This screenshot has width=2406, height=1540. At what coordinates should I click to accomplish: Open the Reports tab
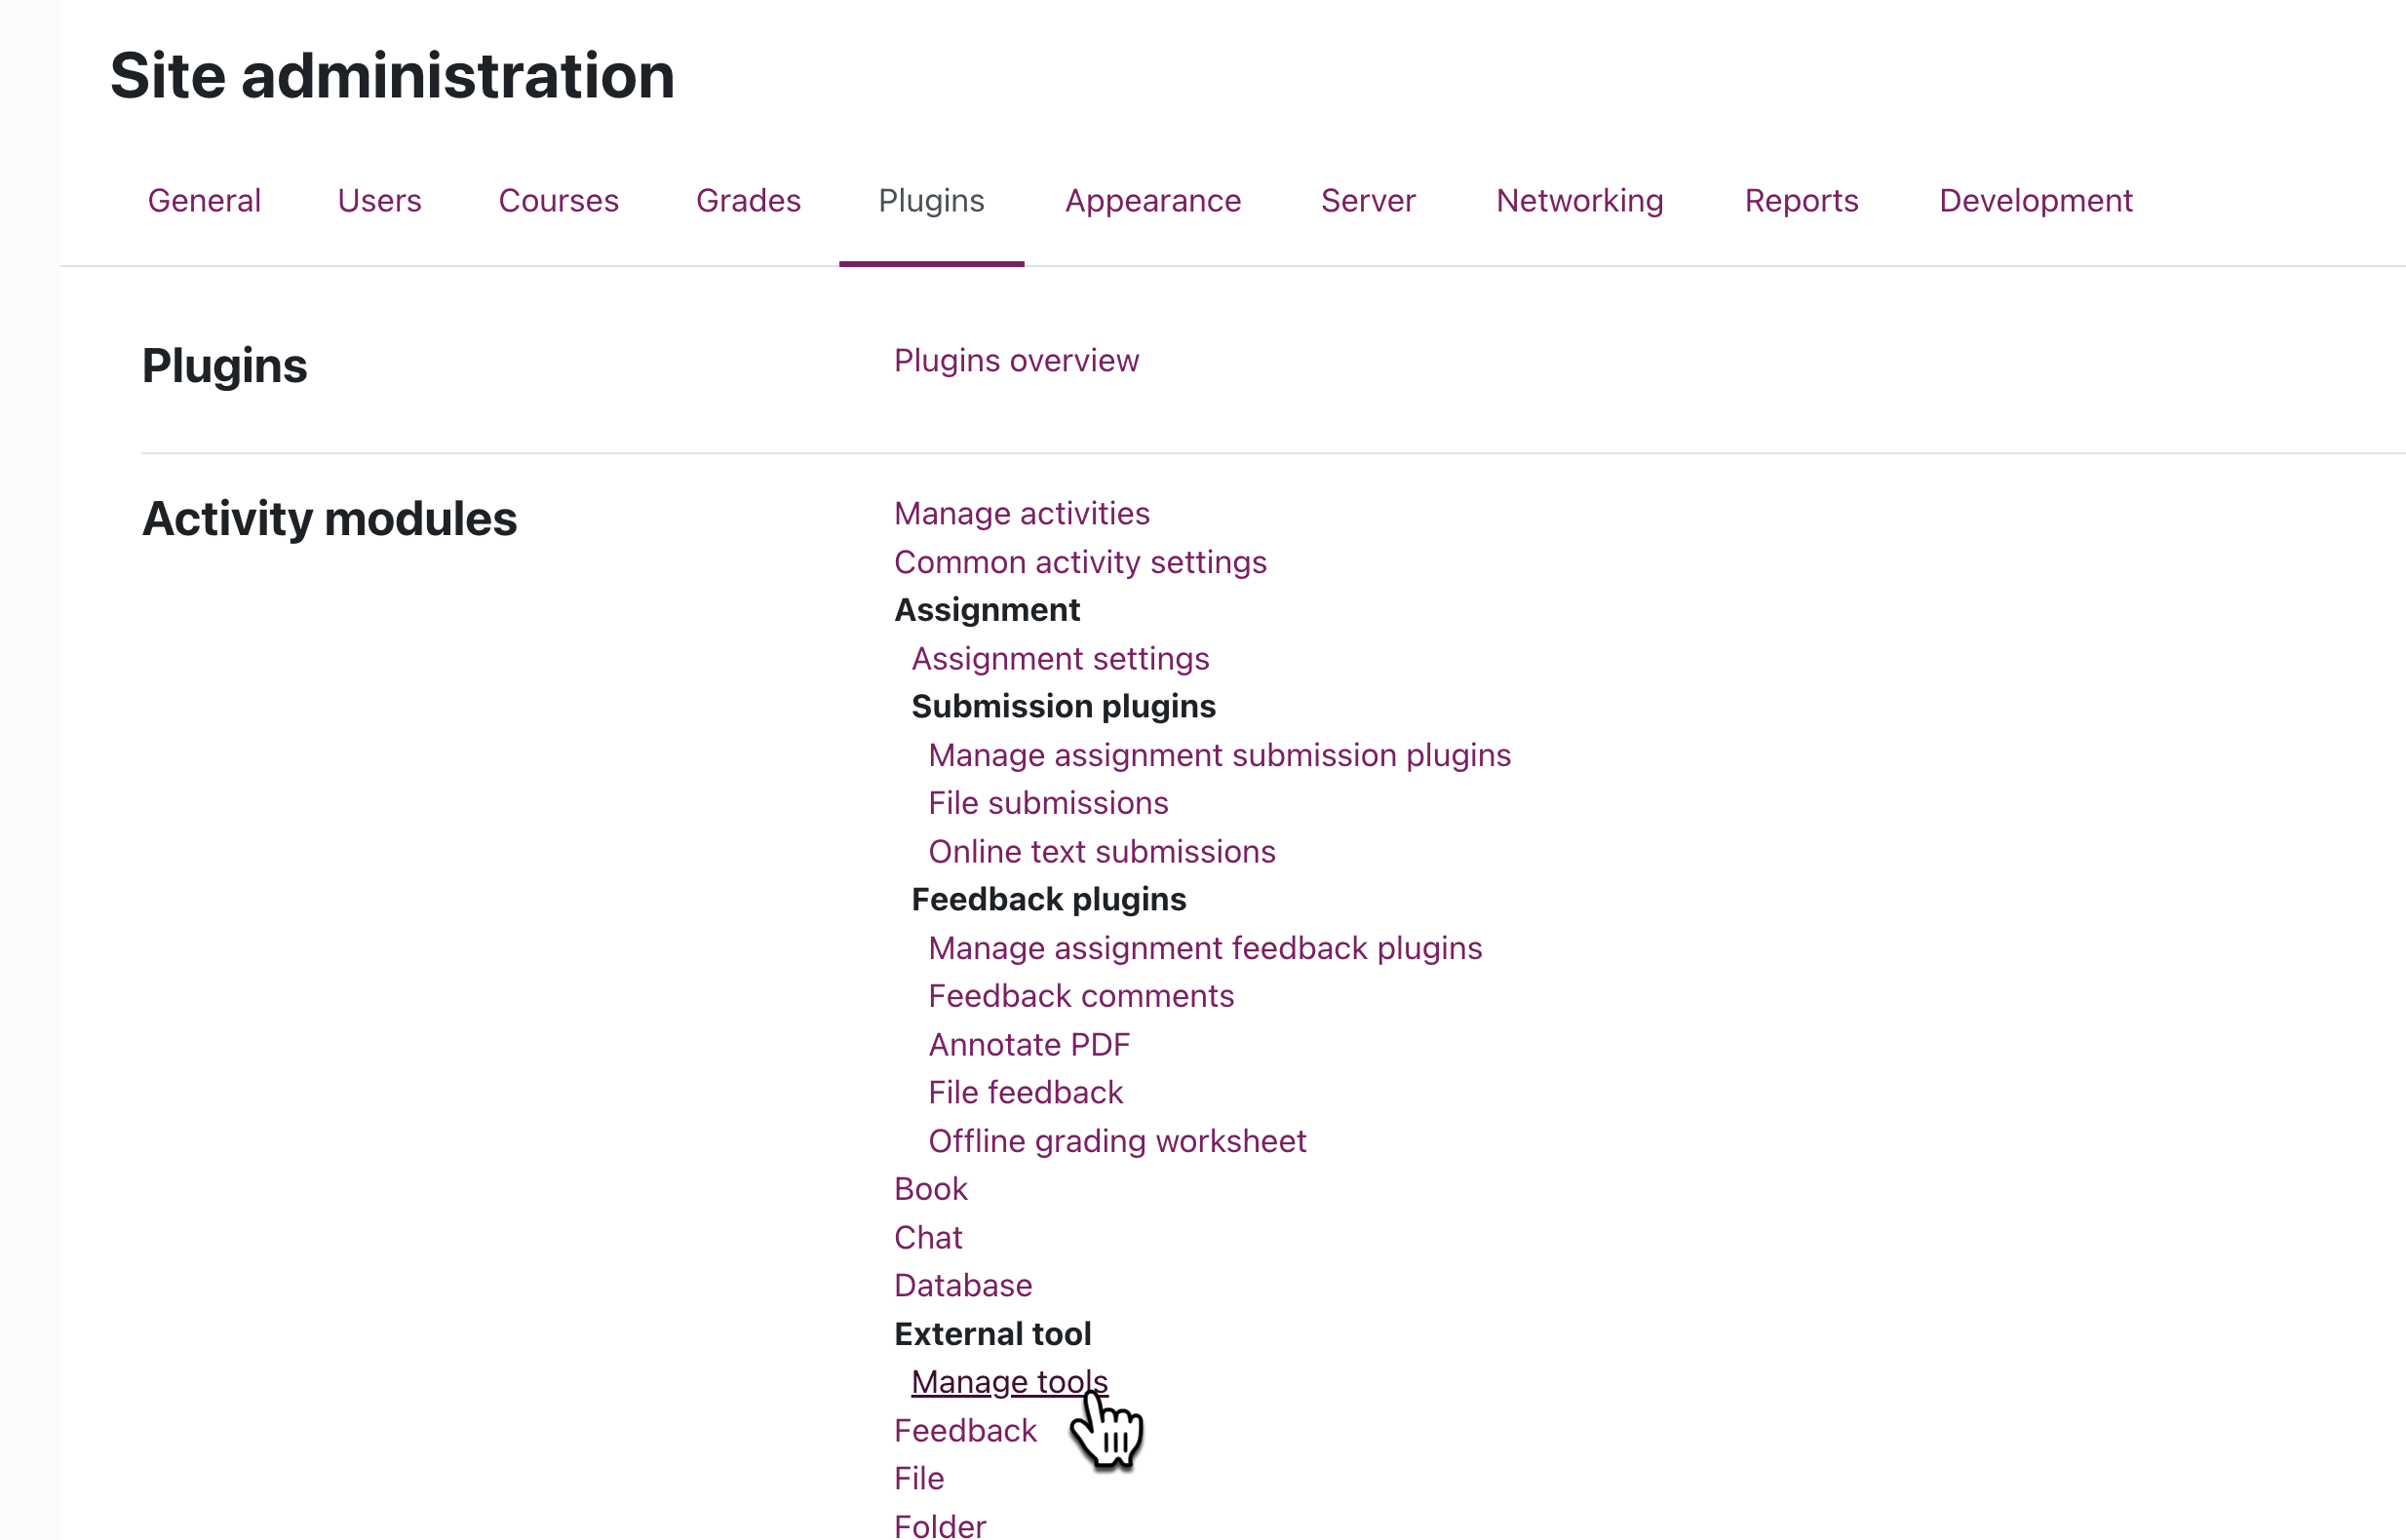click(1800, 201)
